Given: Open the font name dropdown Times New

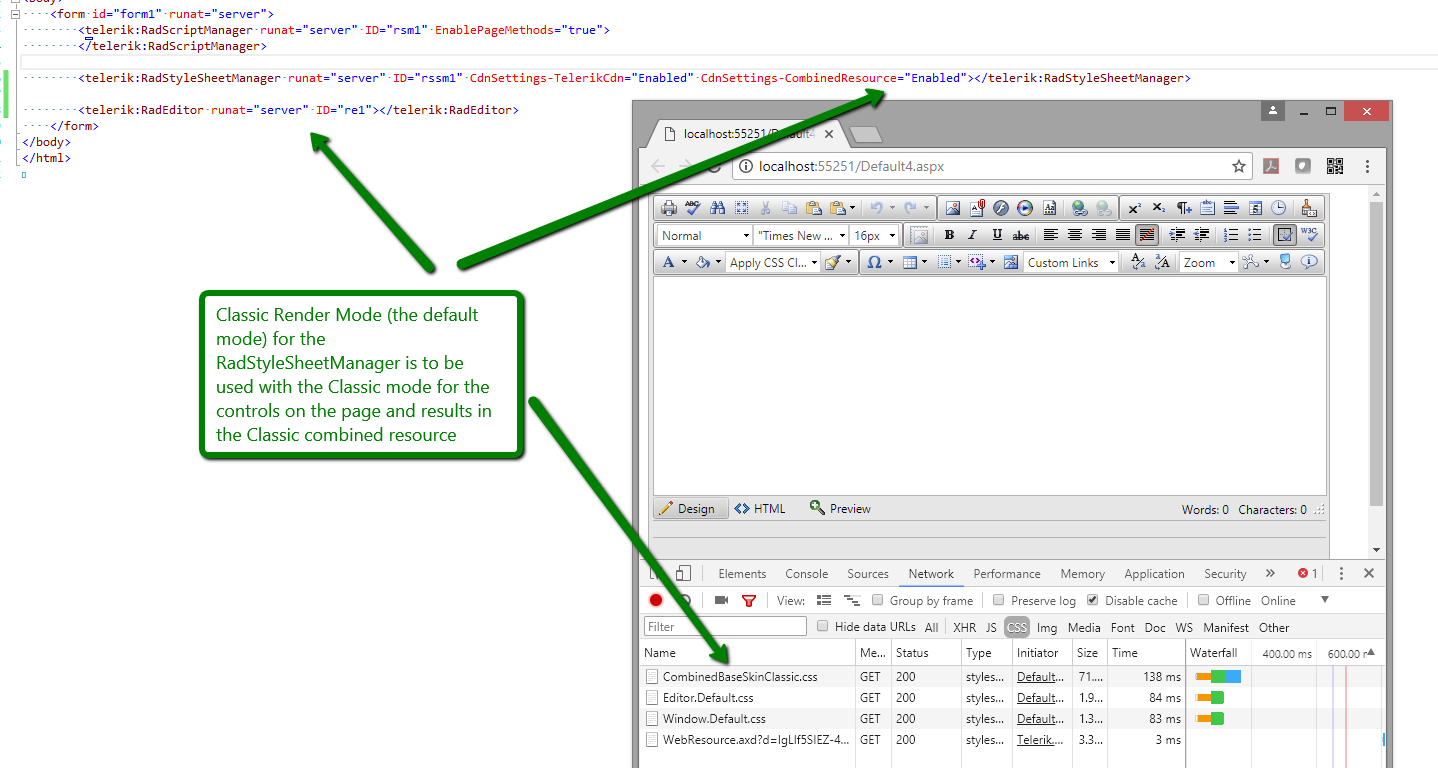Looking at the screenshot, I should pos(801,235).
